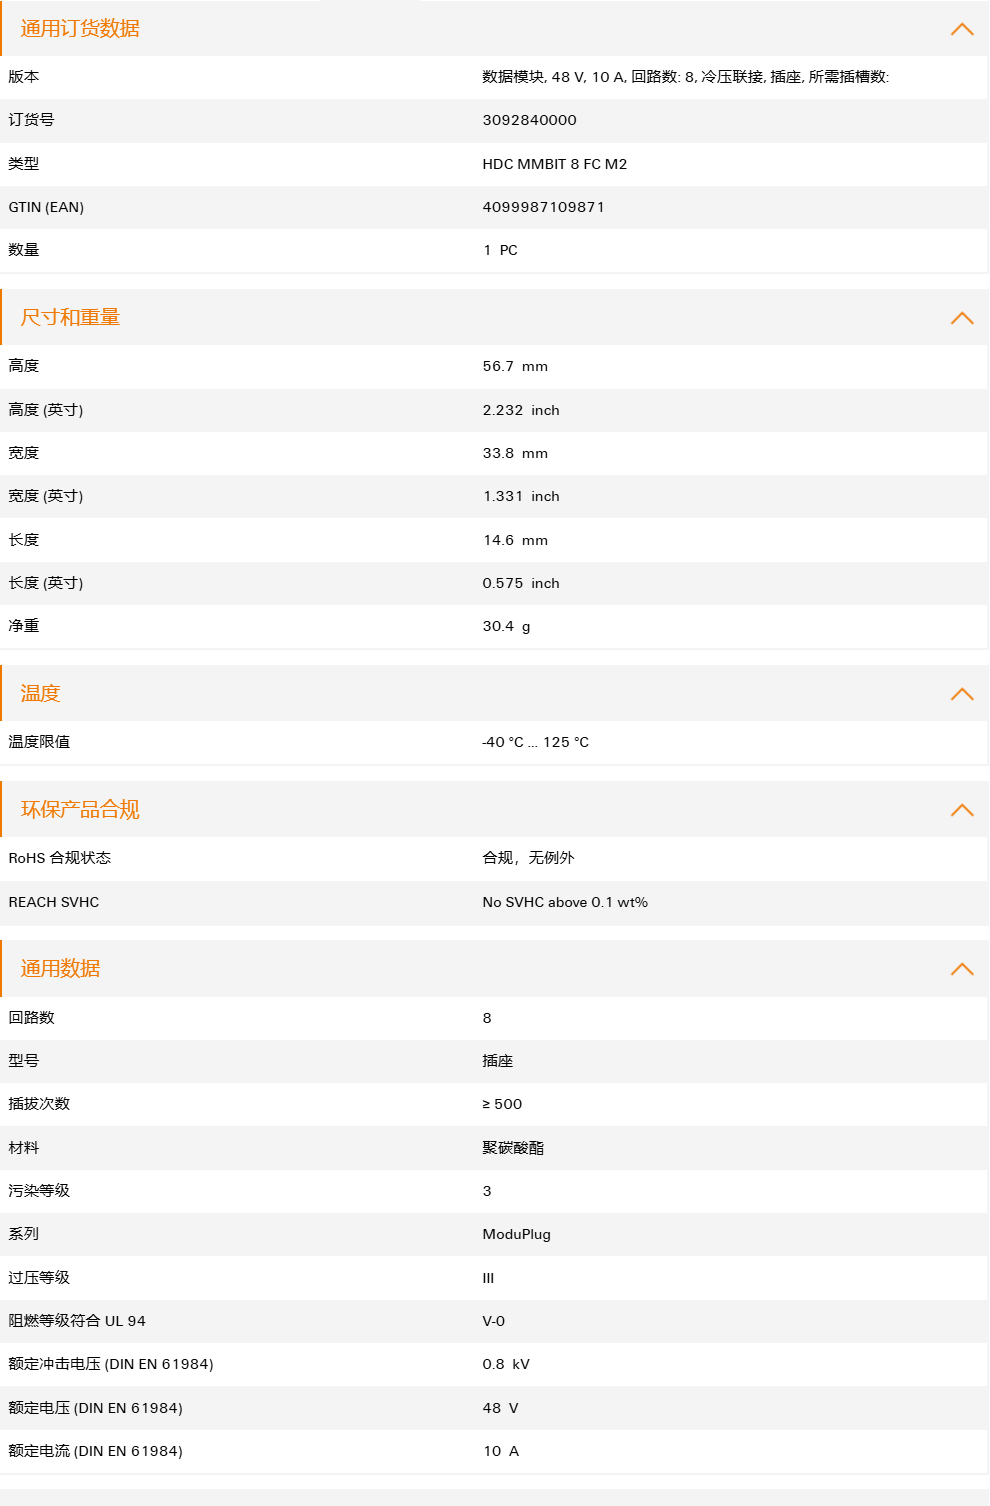Click RoHS status value 合规，无例外
The width and height of the screenshot is (990, 1506).
[528, 858]
